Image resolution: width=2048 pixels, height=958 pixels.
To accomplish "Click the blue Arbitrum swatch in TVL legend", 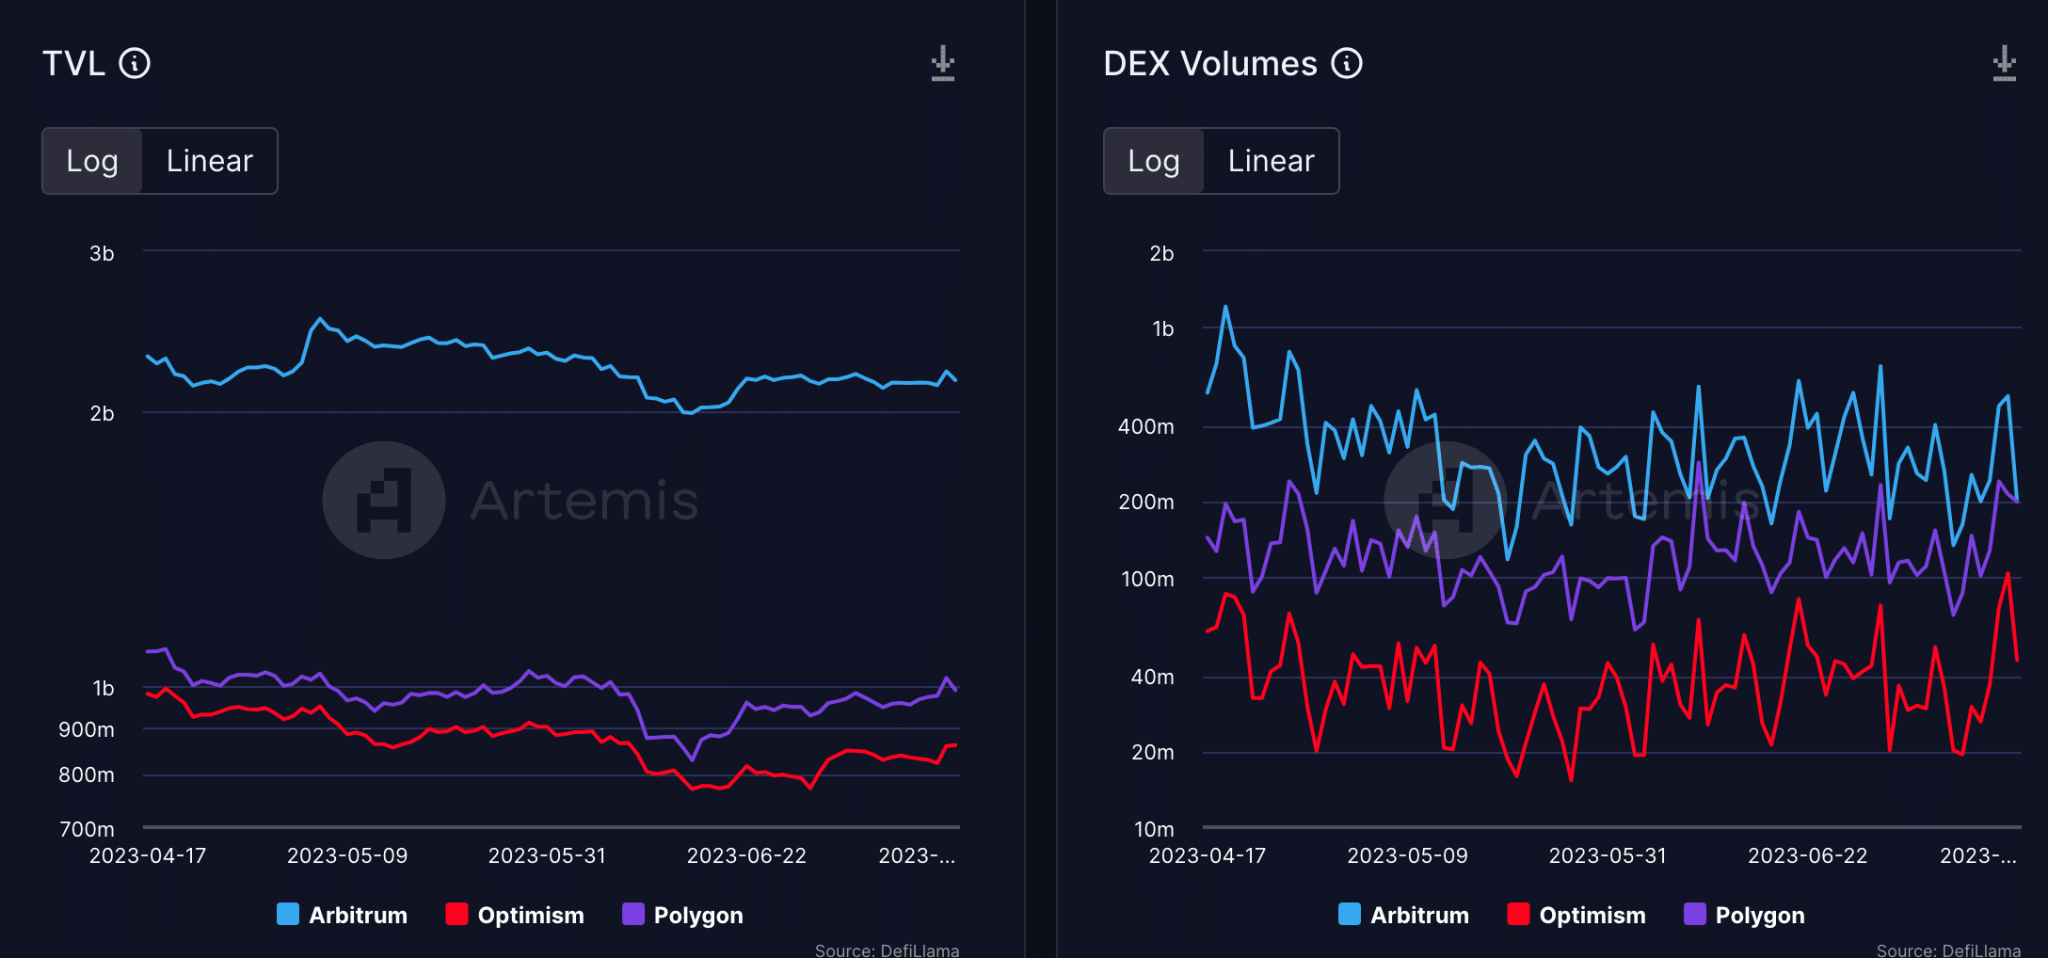I will point(288,914).
